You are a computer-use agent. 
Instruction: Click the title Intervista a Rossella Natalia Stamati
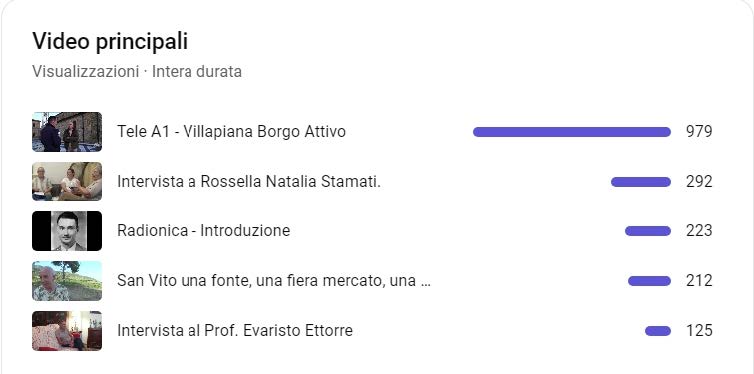click(x=249, y=182)
